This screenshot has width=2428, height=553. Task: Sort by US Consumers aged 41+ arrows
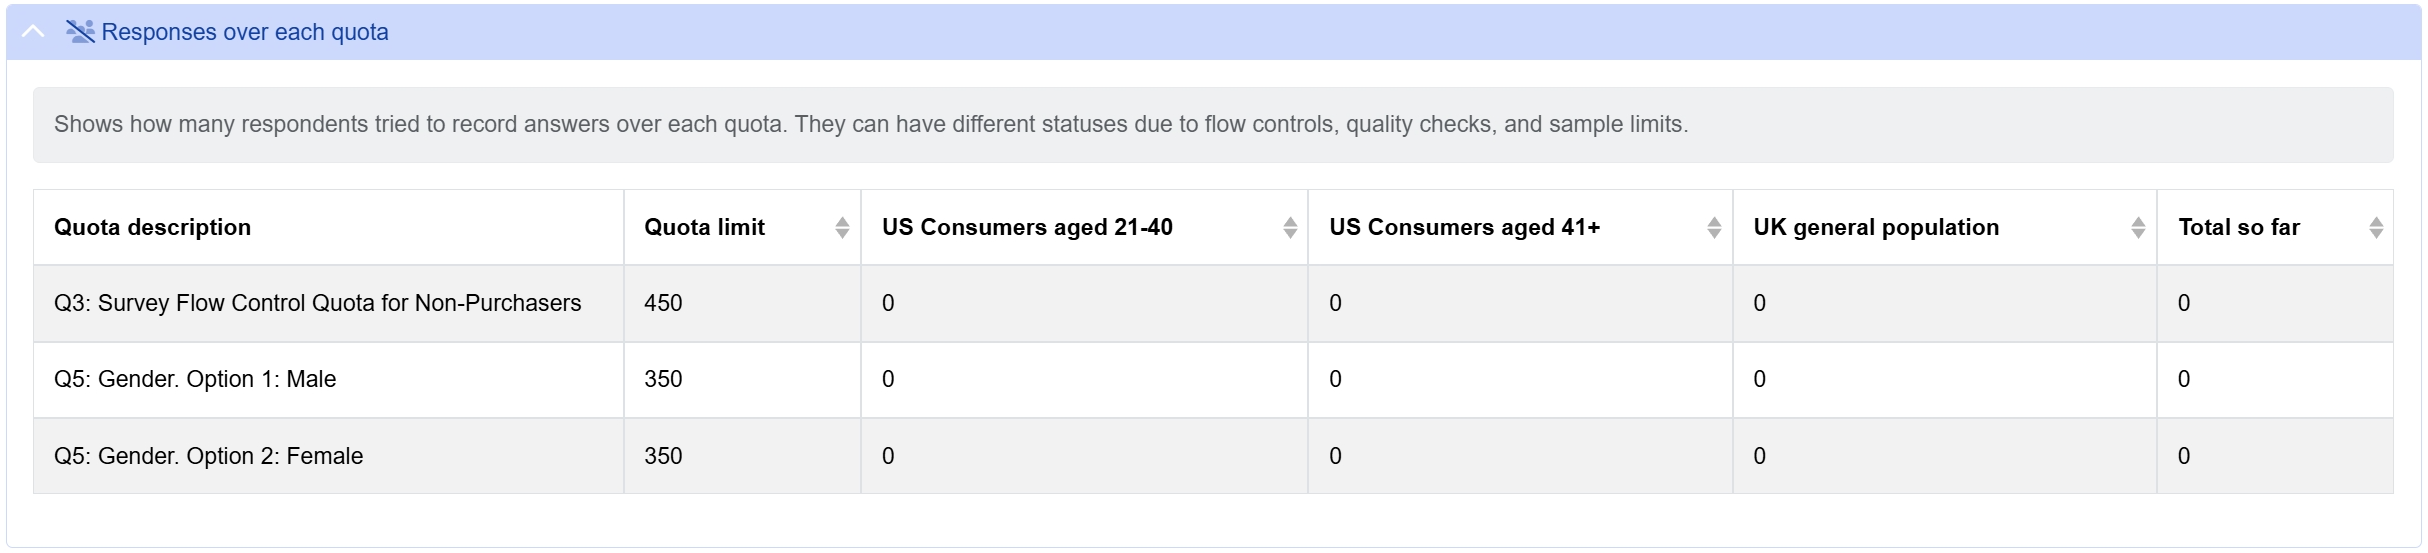[x=1714, y=228]
